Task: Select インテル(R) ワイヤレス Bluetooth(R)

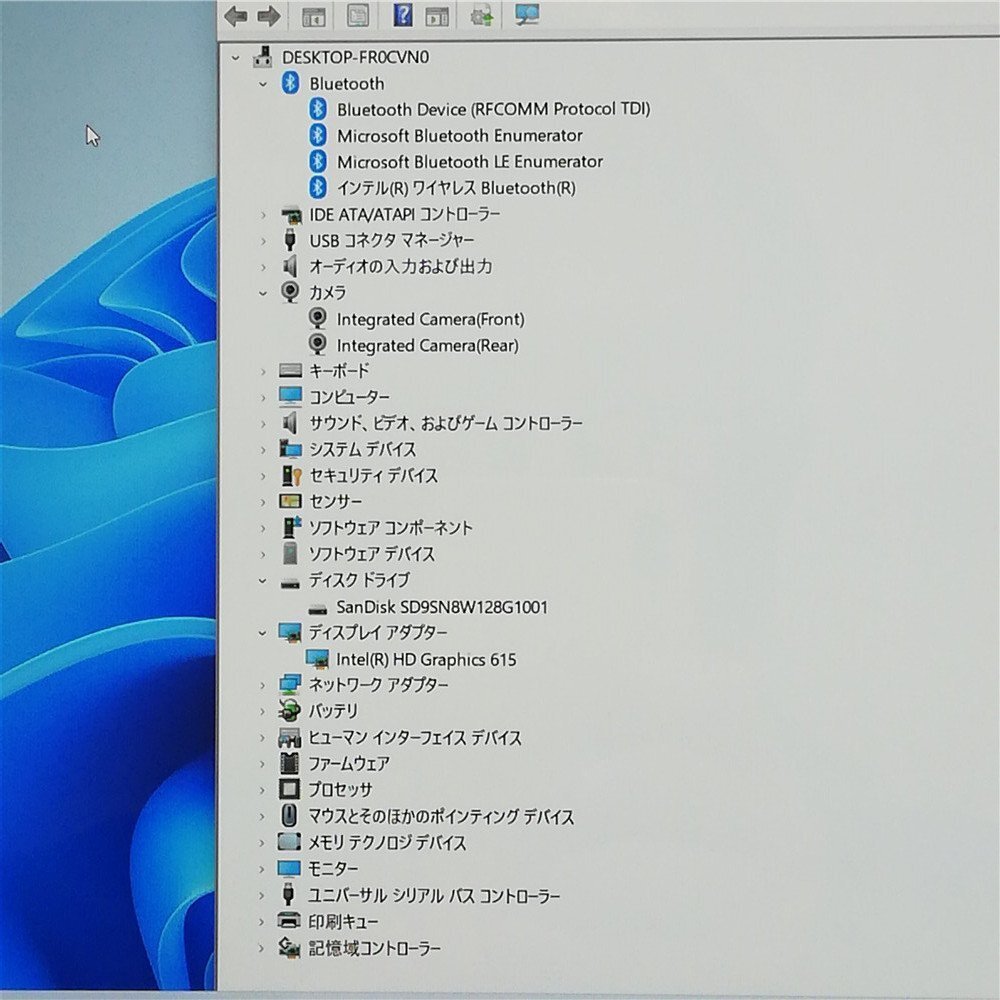Action: pos(456,188)
